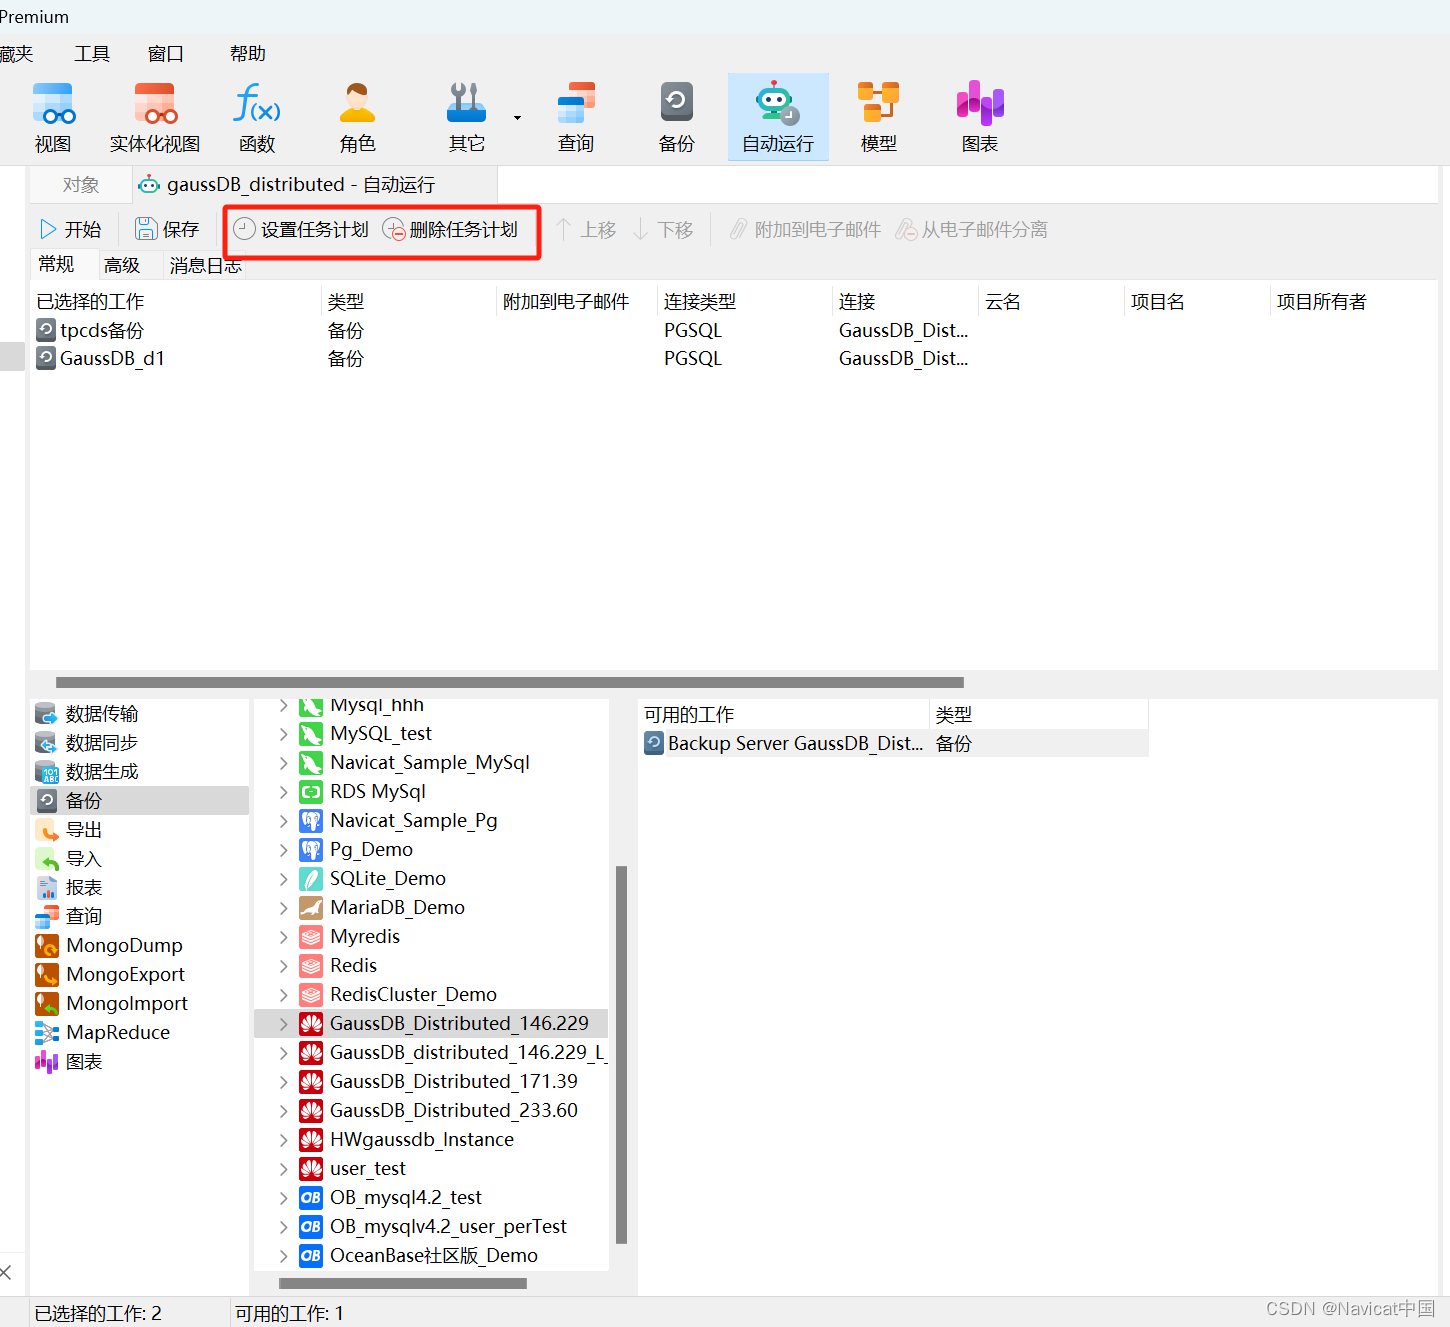Open the 函数 function icon
The image size is (1450, 1327).
(257, 117)
